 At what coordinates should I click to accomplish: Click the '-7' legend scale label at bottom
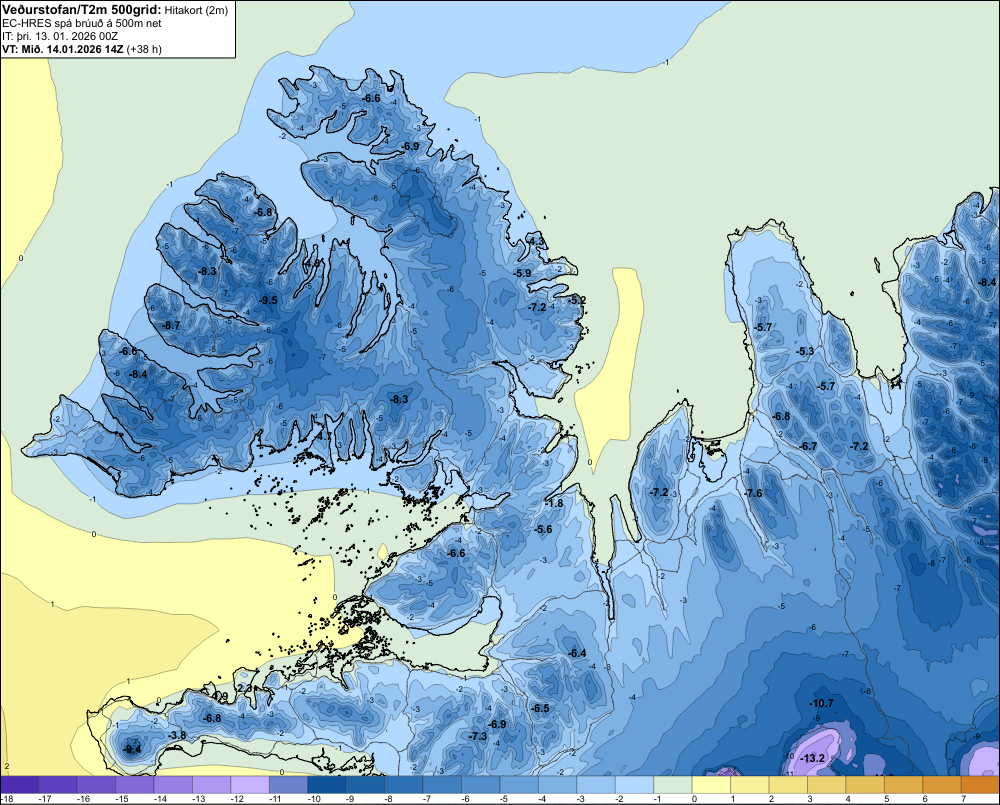(429, 799)
